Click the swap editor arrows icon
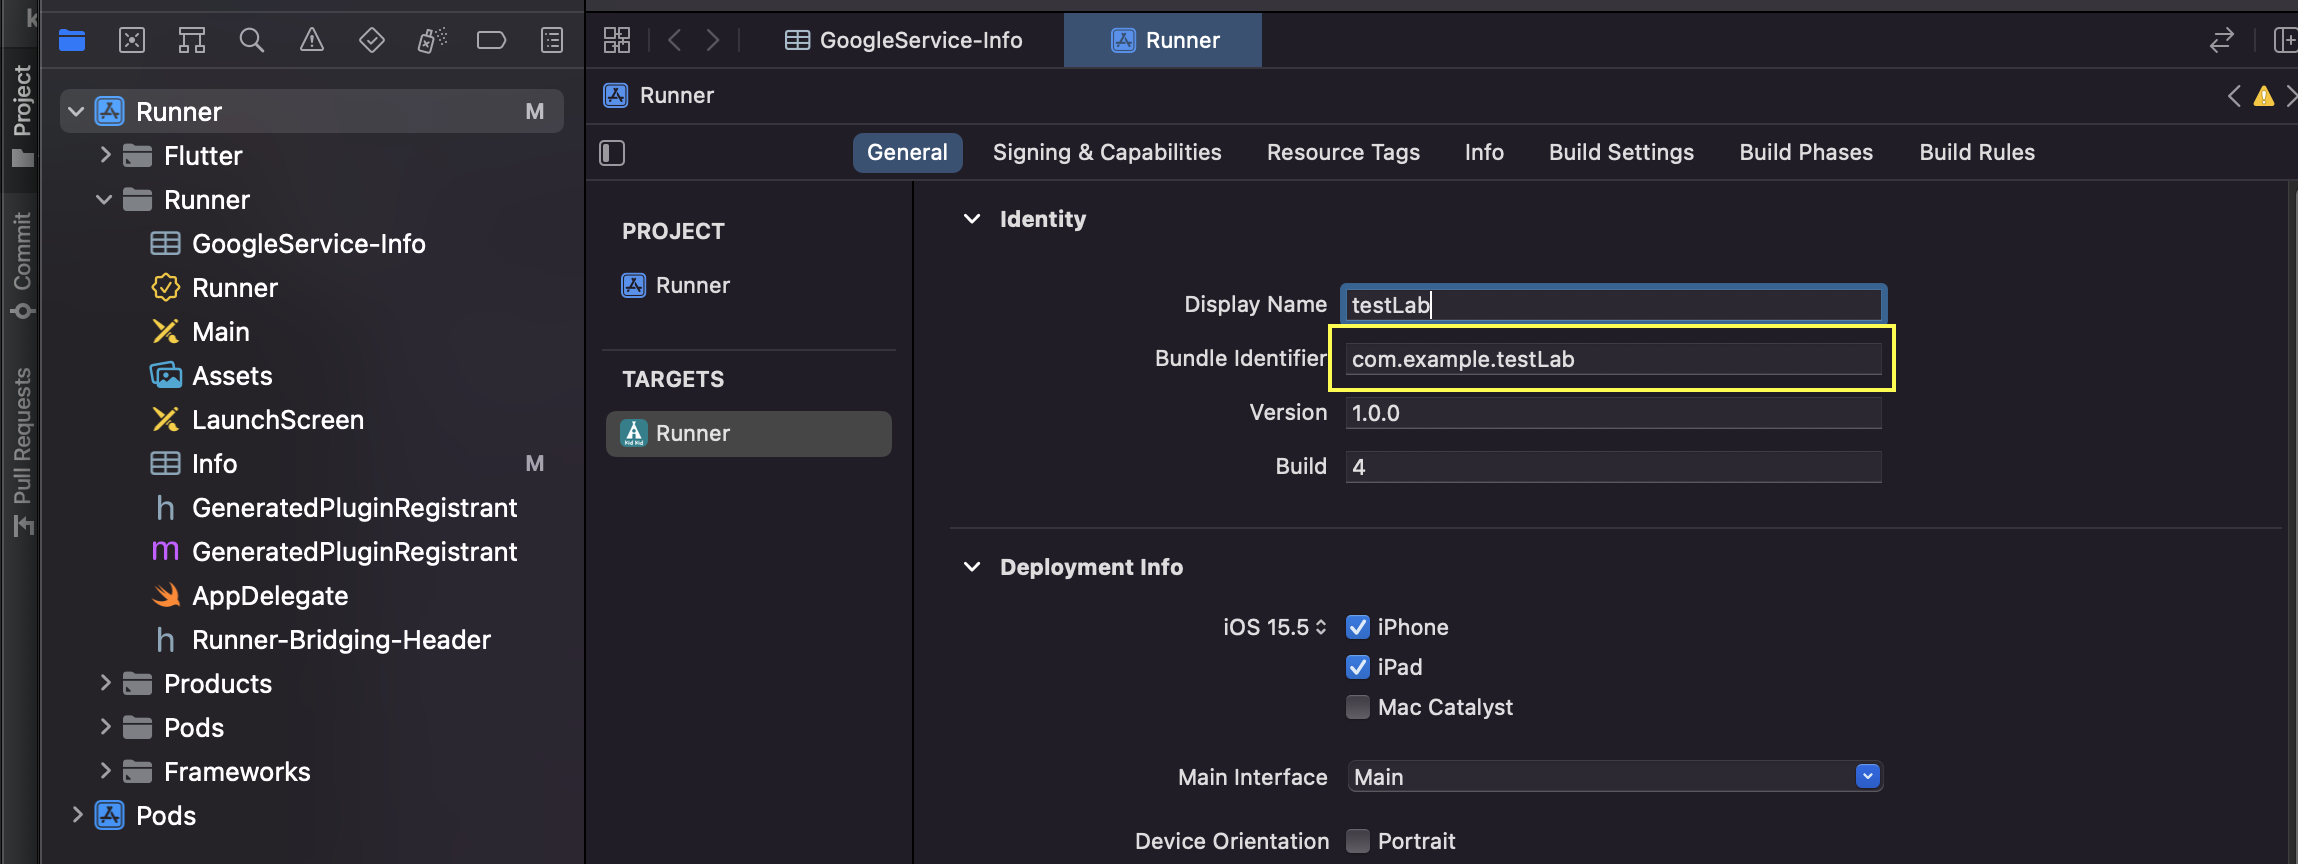 [2221, 40]
